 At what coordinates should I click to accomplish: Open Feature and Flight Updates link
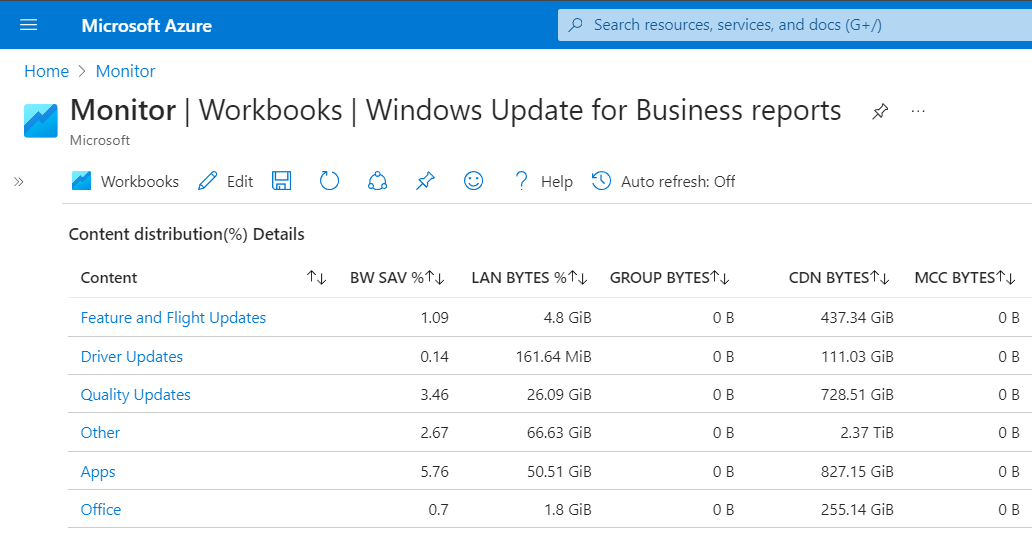click(173, 318)
